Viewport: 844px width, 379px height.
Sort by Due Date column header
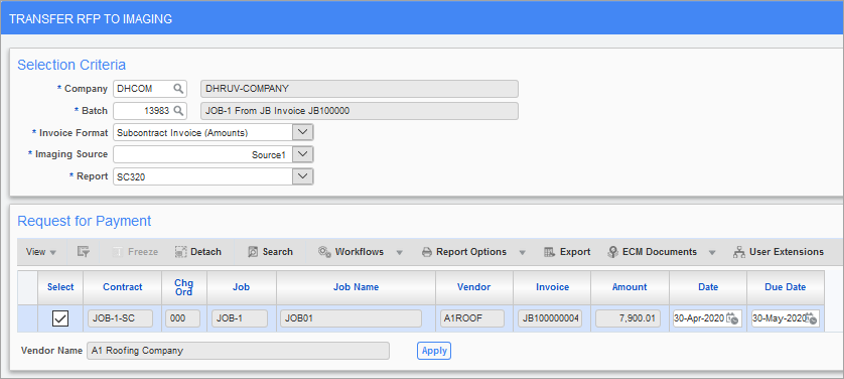pyautogui.click(x=785, y=287)
